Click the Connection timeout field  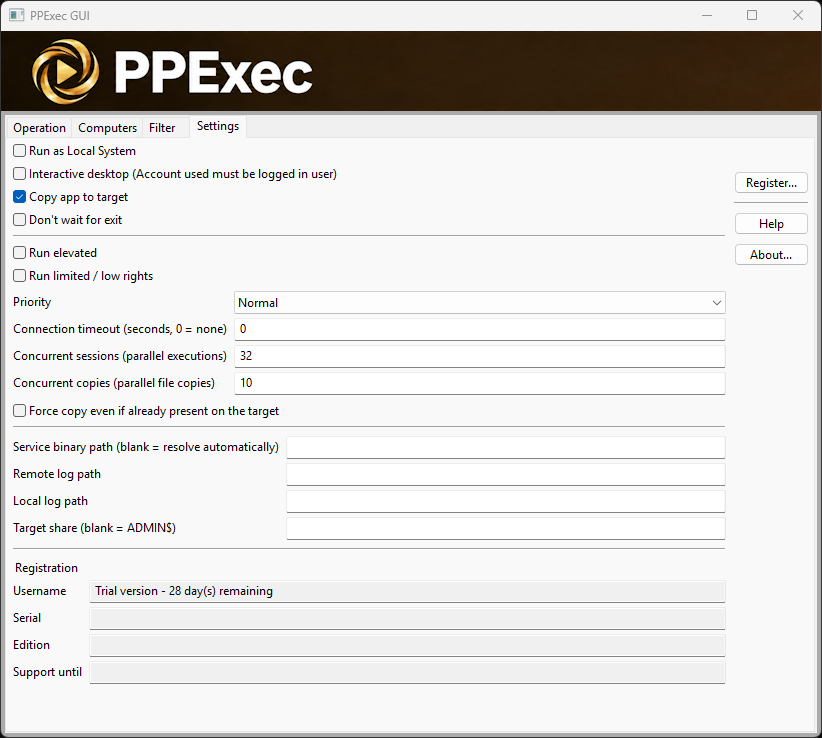(480, 329)
